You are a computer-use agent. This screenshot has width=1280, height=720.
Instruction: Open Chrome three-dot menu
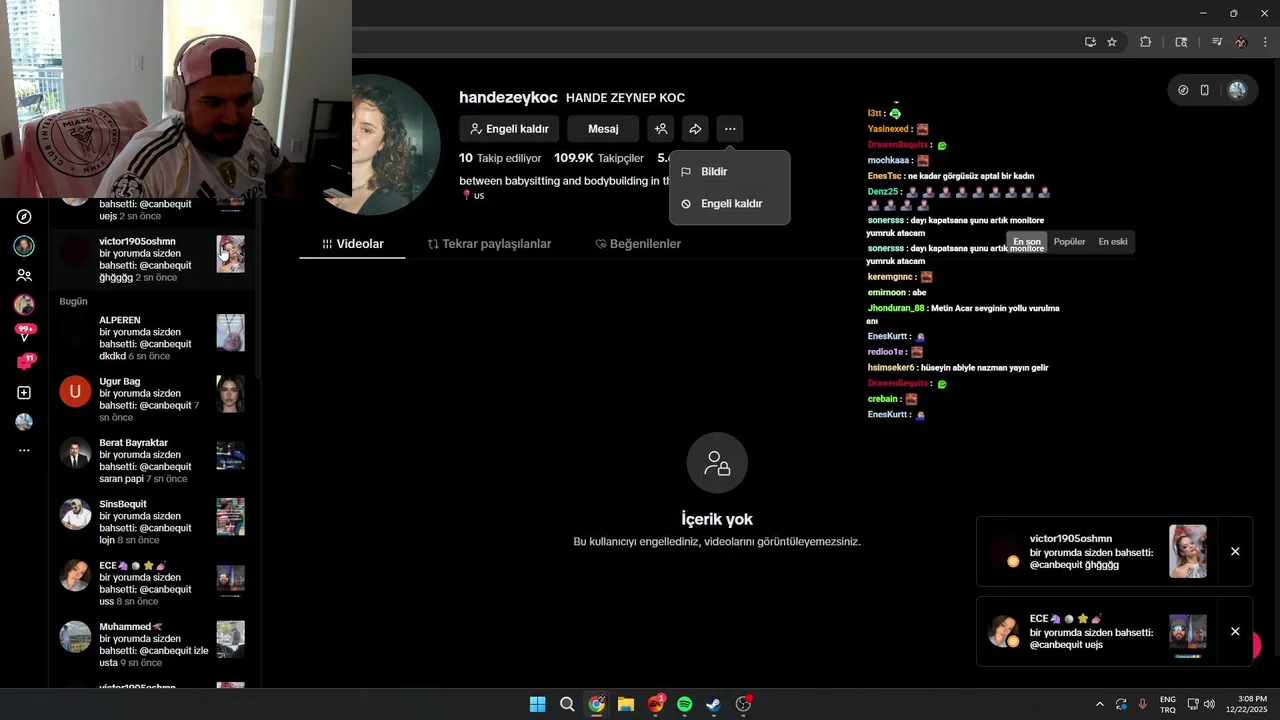(x=1266, y=42)
